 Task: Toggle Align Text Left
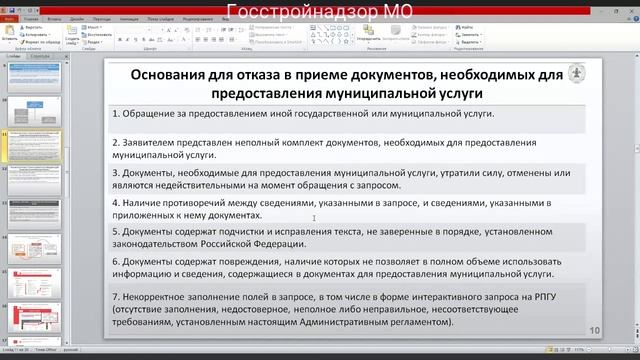198,40
